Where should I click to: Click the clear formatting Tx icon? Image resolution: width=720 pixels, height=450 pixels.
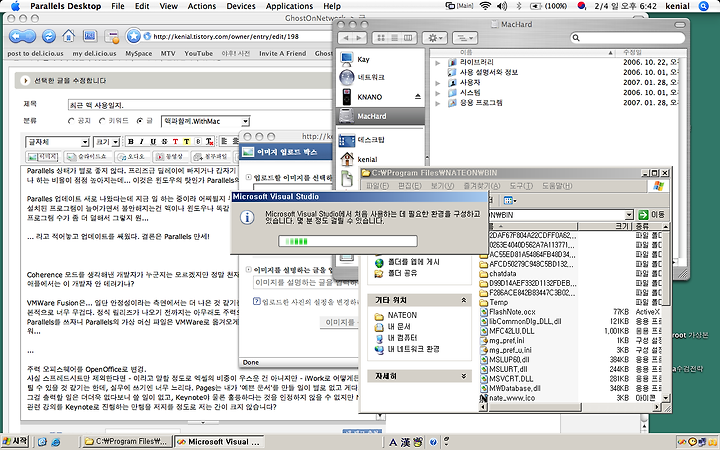coord(209,141)
